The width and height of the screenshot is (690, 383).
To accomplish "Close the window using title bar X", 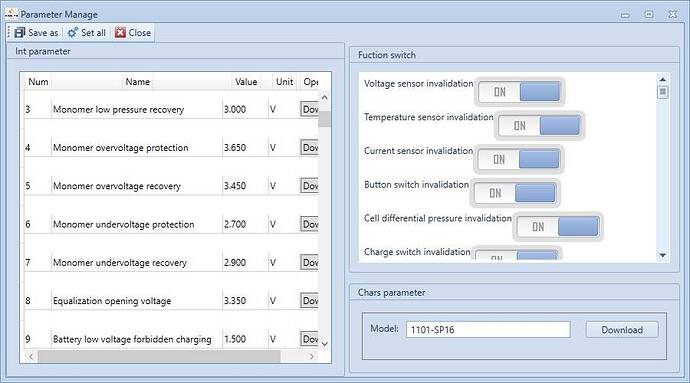I will tap(672, 15).
